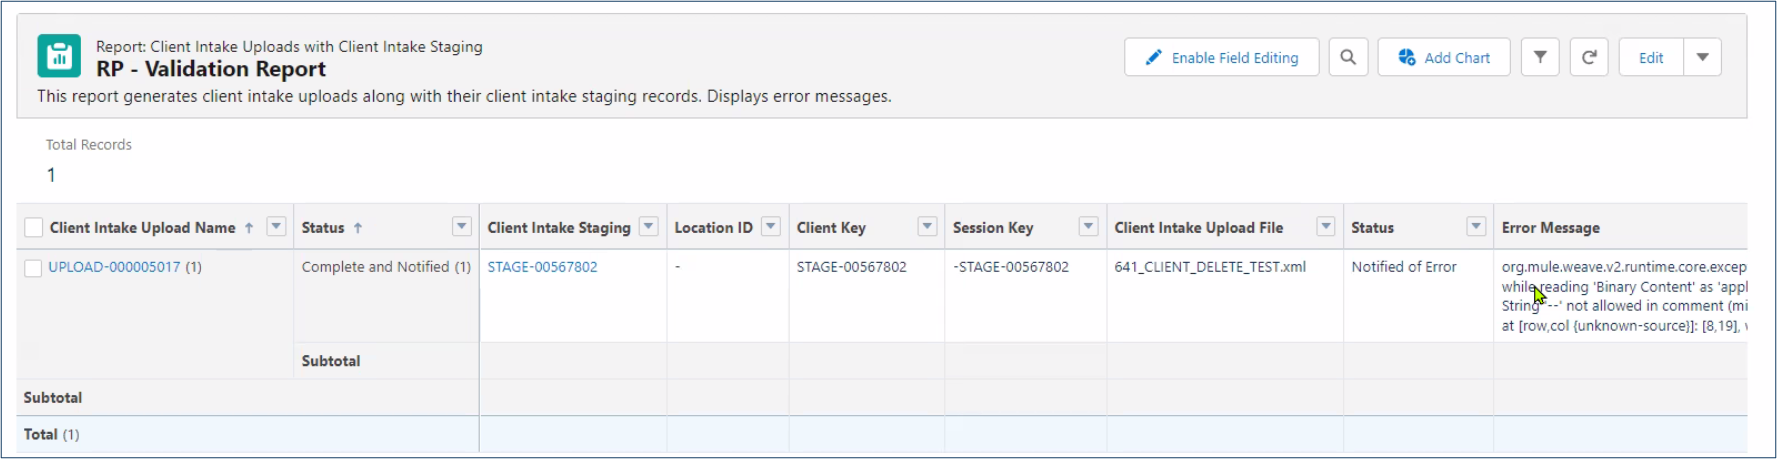Click the green report type icon
The height and width of the screenshot is (459, 1777).
click(x=59, y=56)
